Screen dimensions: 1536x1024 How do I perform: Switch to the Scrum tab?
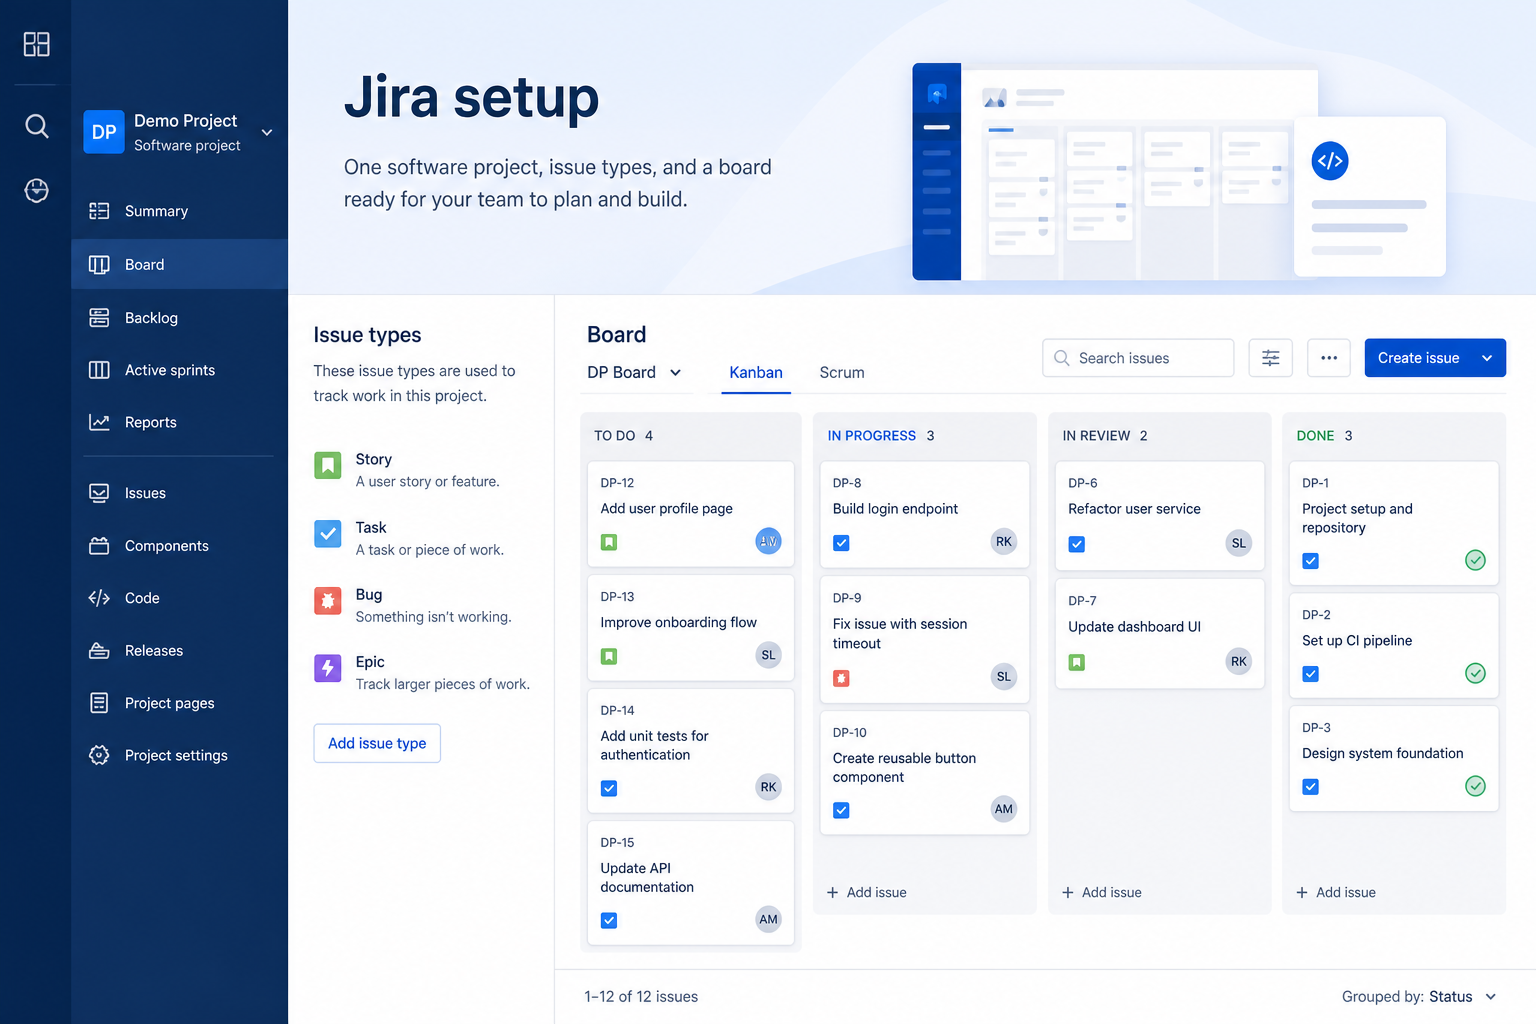coord(842,372)
